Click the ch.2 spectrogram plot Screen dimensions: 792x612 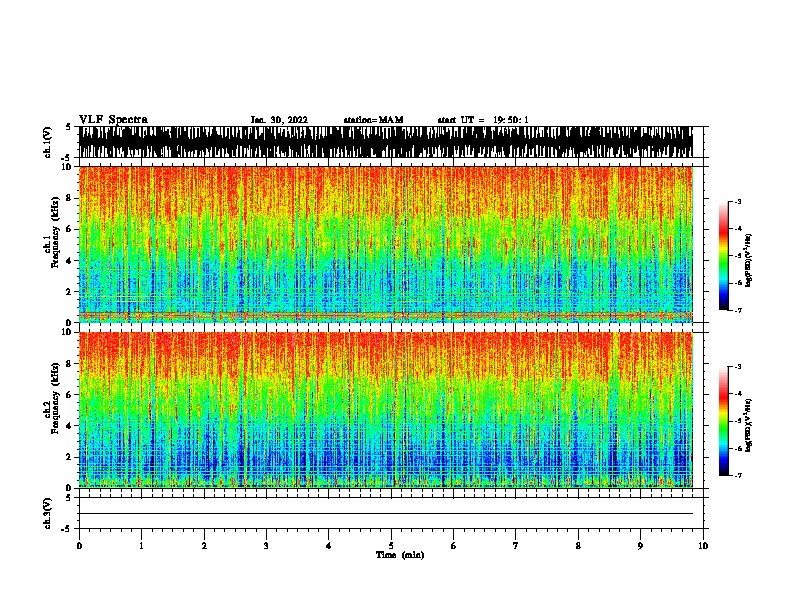(386, 410)
